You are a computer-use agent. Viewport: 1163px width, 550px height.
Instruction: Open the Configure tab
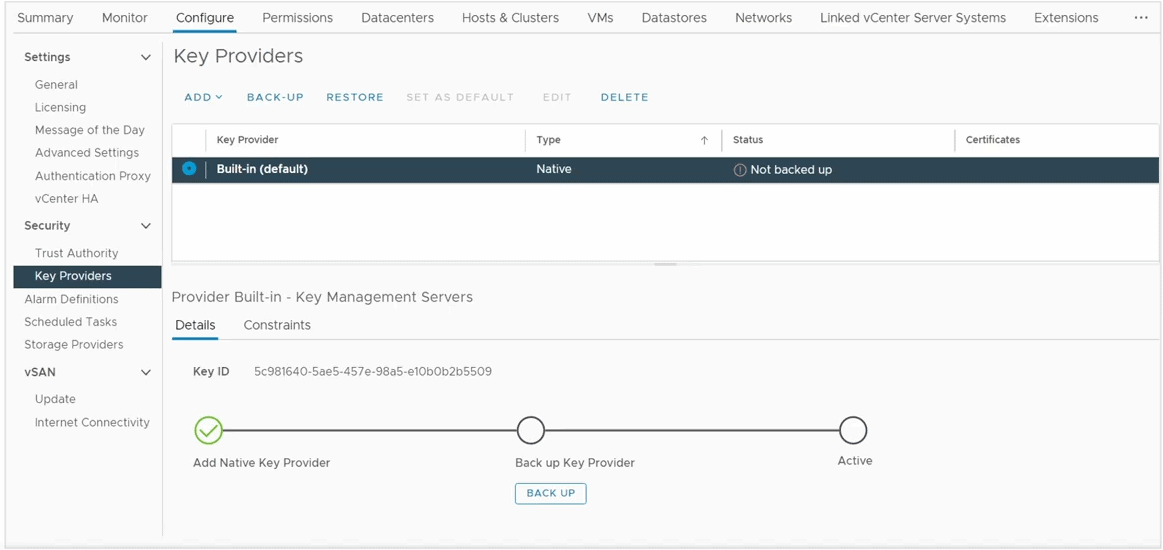pyautogui.click(x=205, y=18)
